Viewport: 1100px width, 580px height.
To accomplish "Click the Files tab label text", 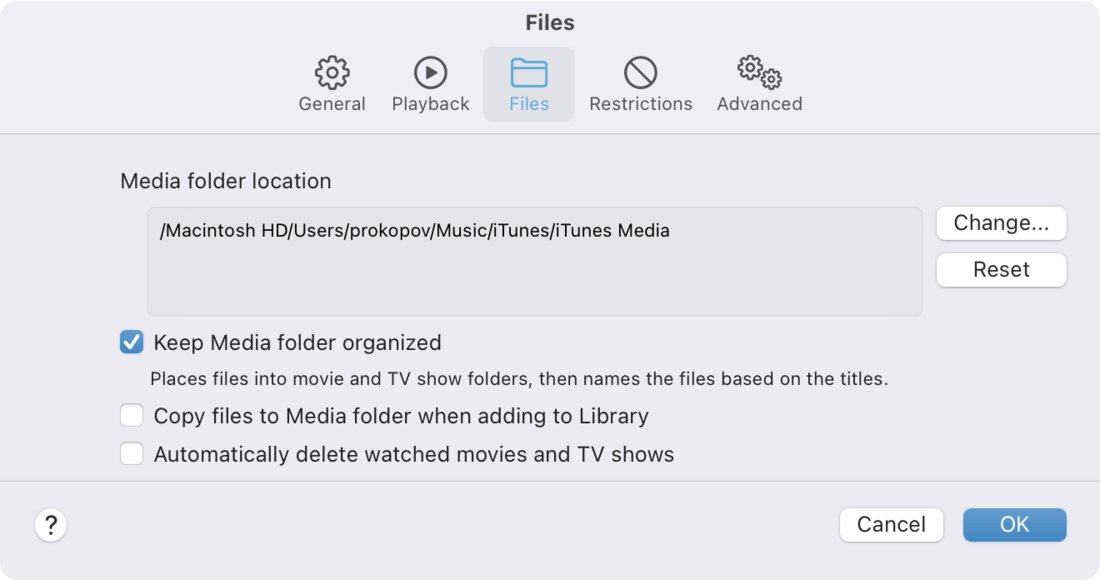I will (x=529, y=104).
